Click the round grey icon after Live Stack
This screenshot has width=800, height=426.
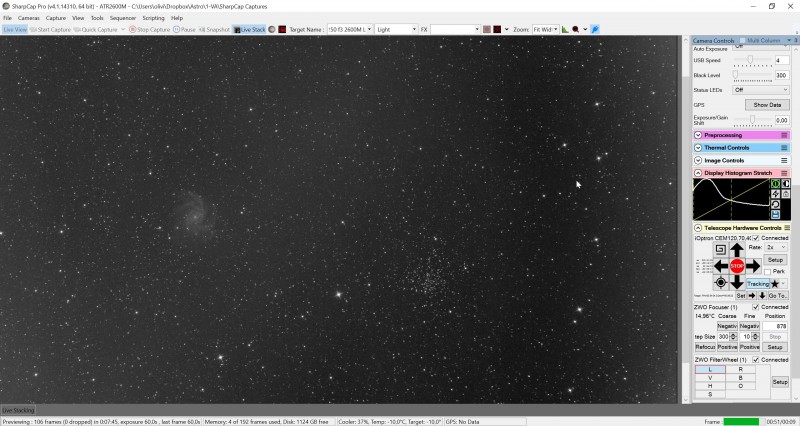click(x=272, y=30)
